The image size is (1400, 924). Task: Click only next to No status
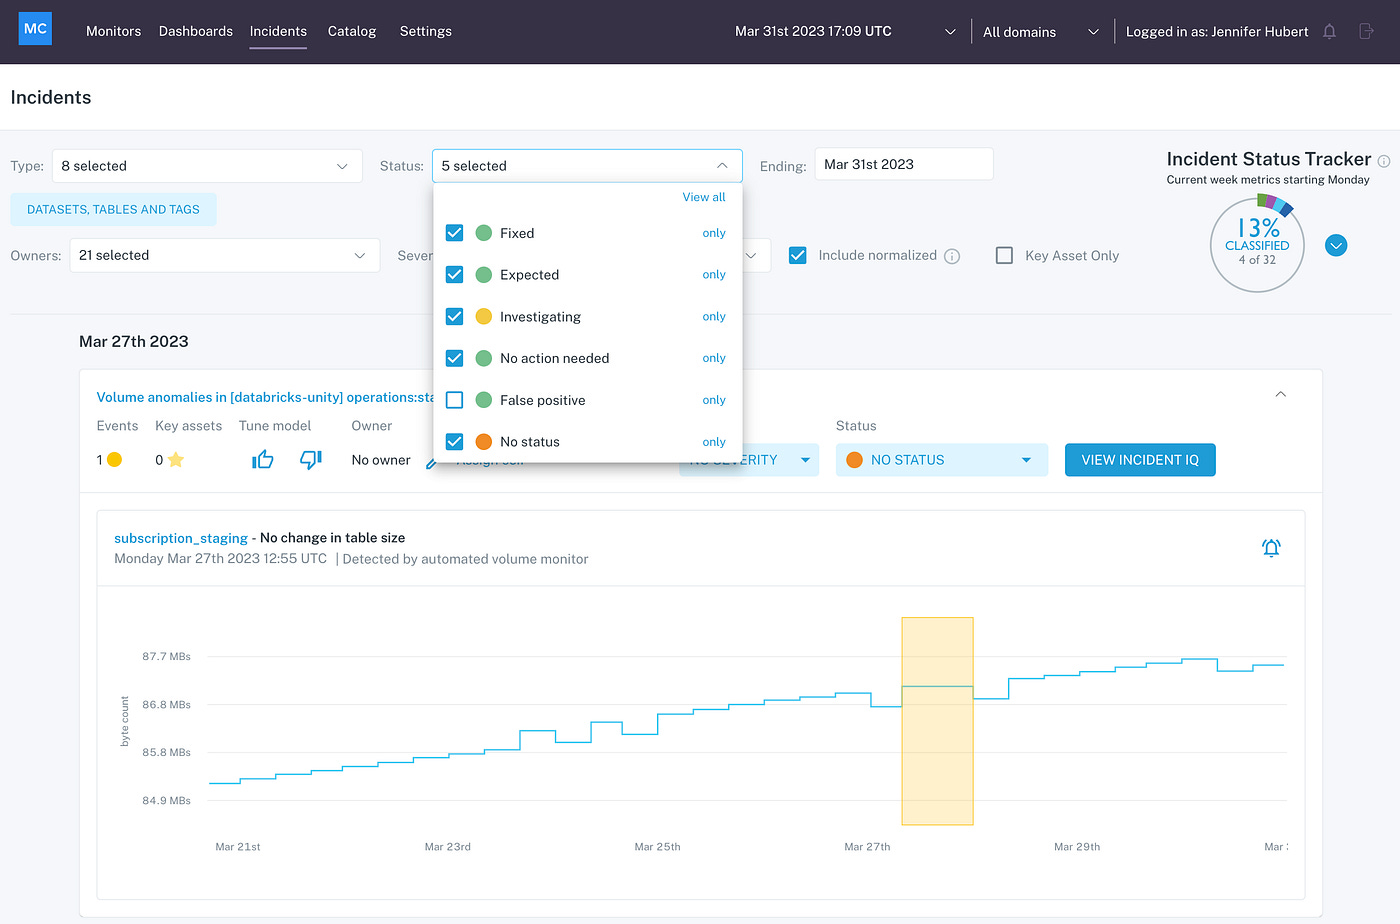point(714,442)
